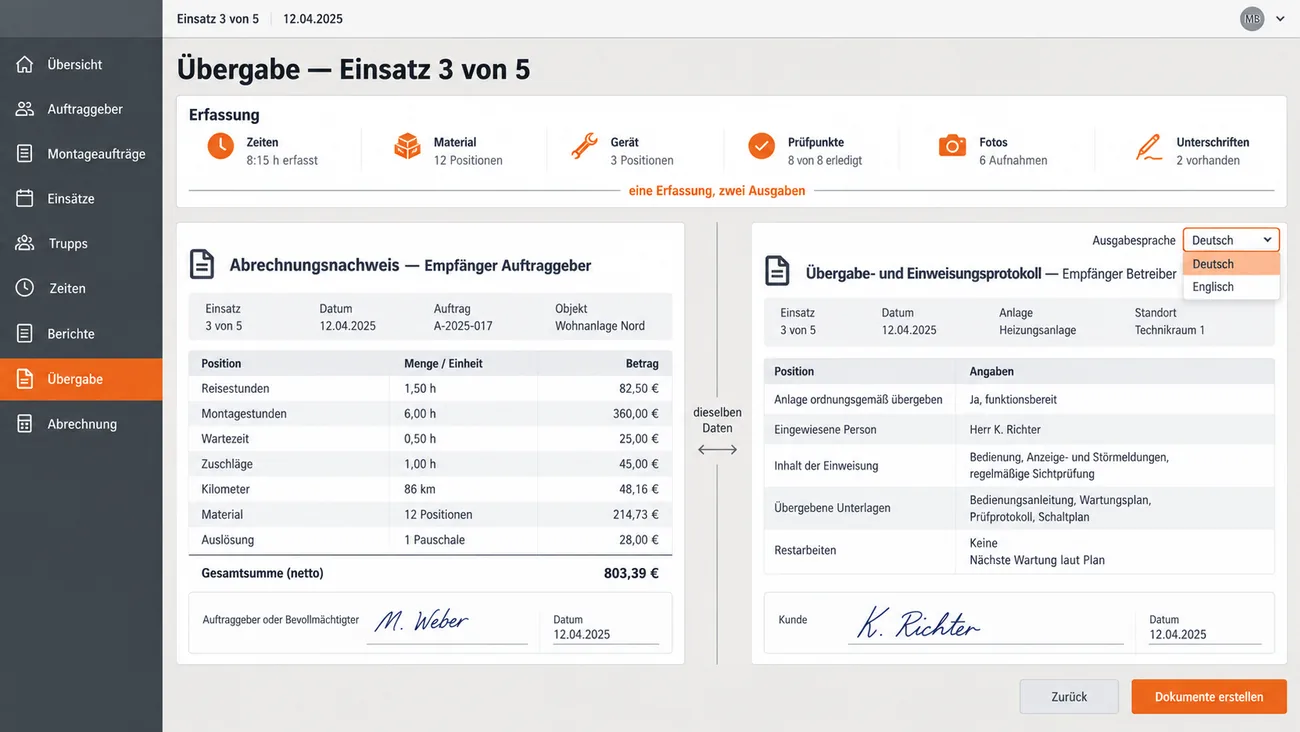Click the Abrechnungsnachweis document icon

pos(202,265)
